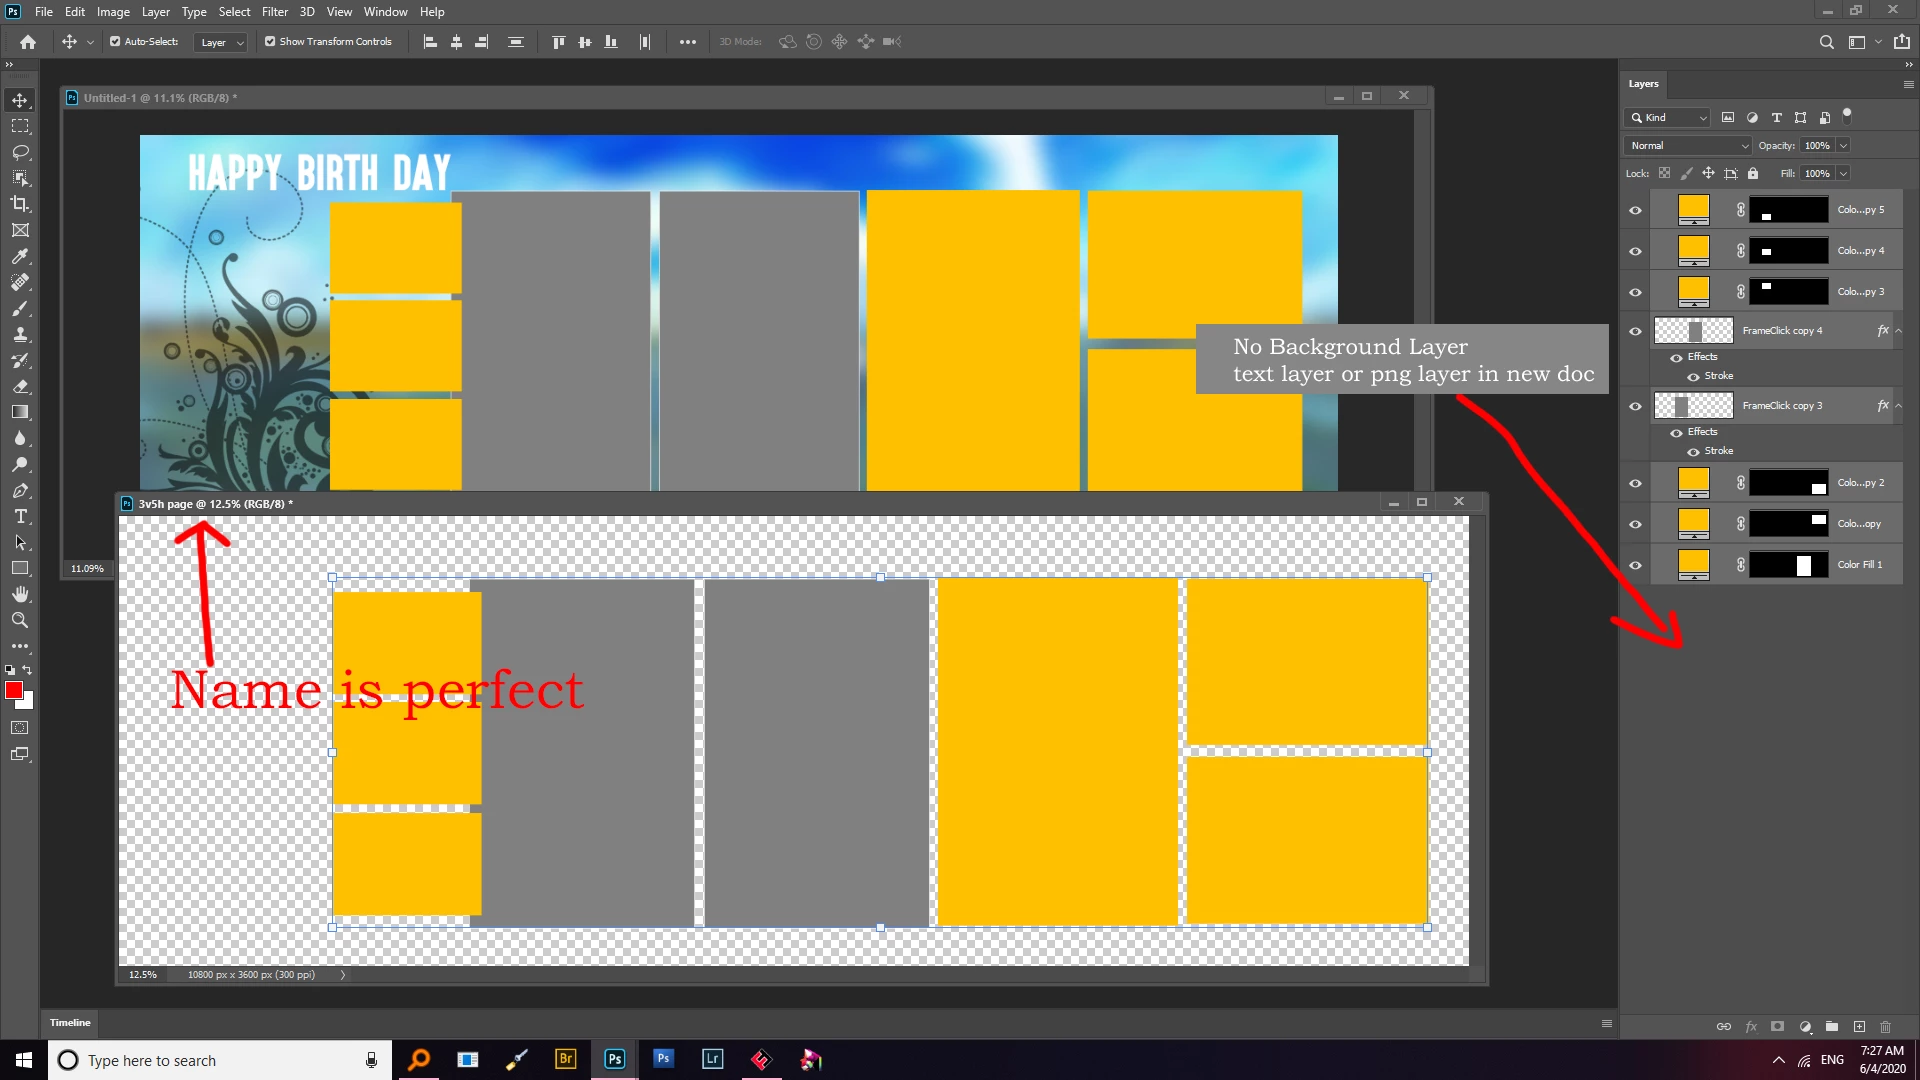Select the Crop tool
The height and width of the screenshot is (1080, 1920).
(x=20, y=204)
